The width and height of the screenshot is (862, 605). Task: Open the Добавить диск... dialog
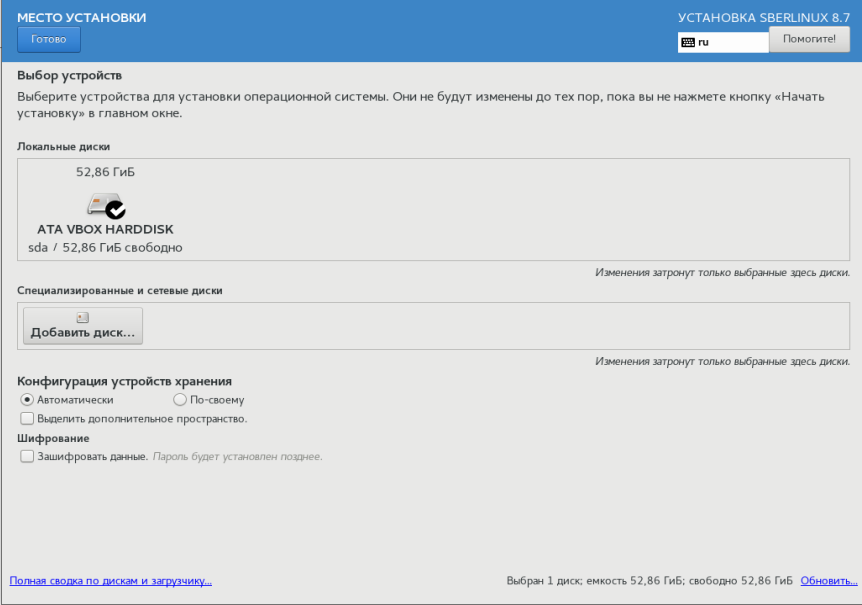coord(83,326)
